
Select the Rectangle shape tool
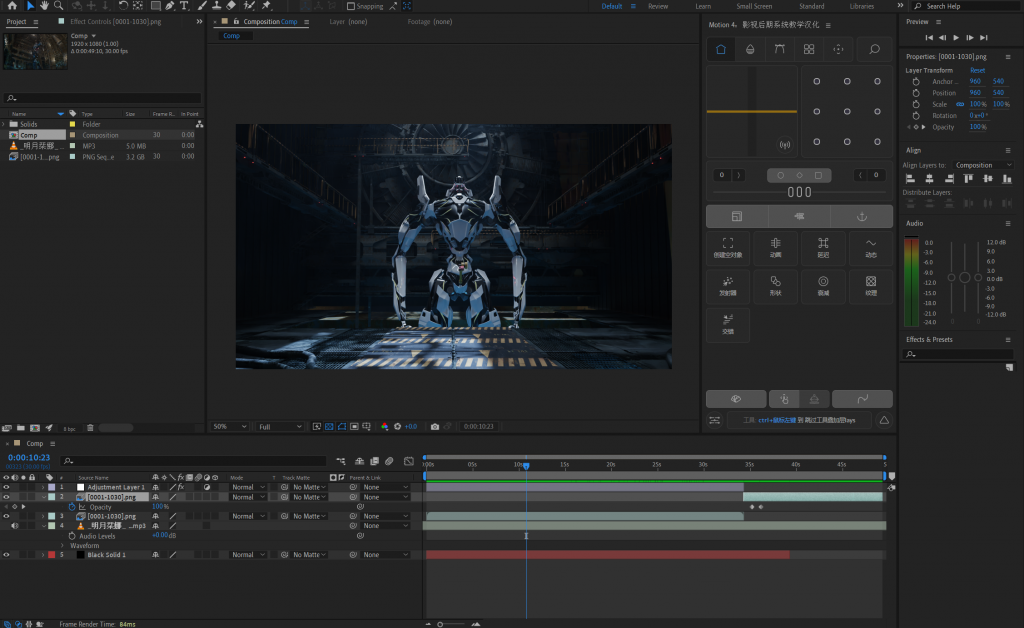coord(155,6)
